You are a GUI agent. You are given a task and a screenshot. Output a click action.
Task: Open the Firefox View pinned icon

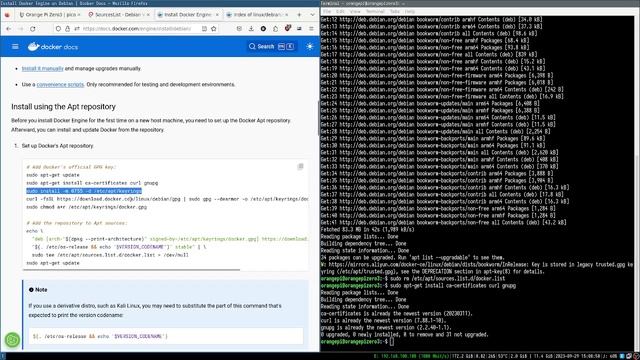click(7, 15)
